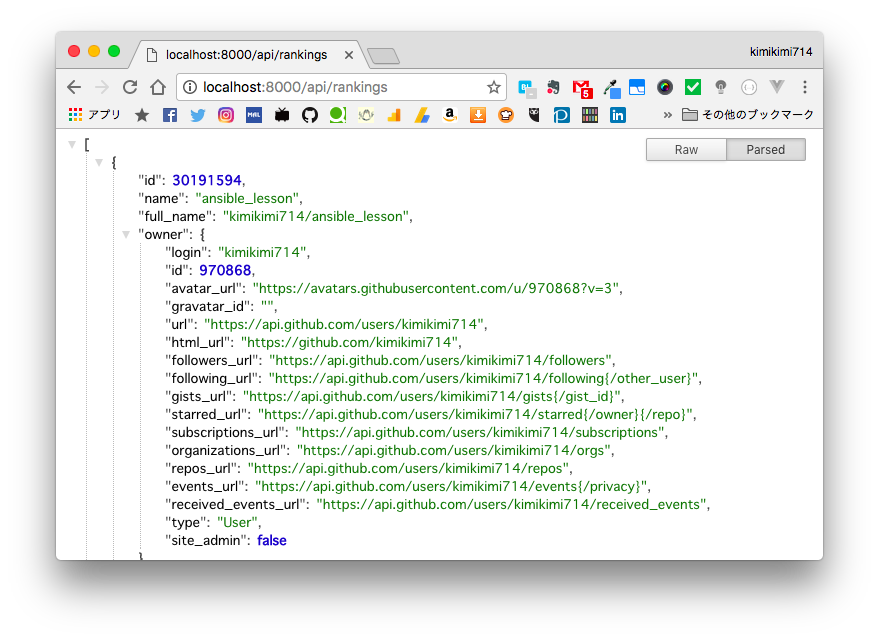Click the avatar_url link value
This screenshot has width=879, height=640.
pyautogui.click(x=436, y=288)
